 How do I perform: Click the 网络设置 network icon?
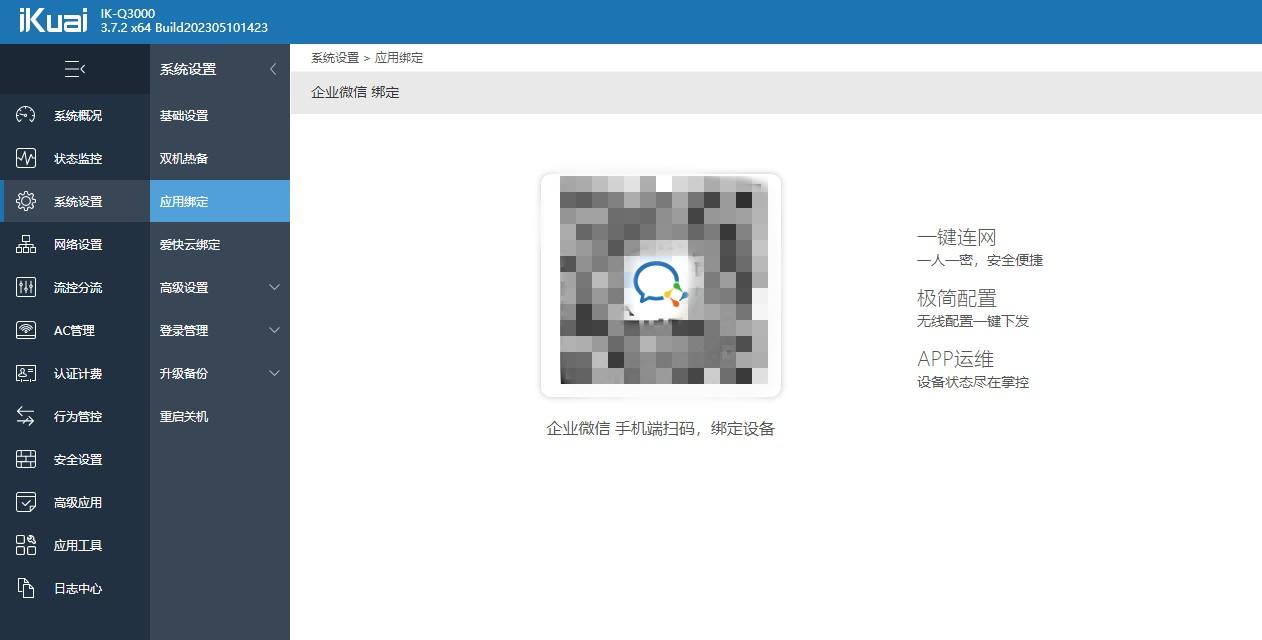[74, 244]
